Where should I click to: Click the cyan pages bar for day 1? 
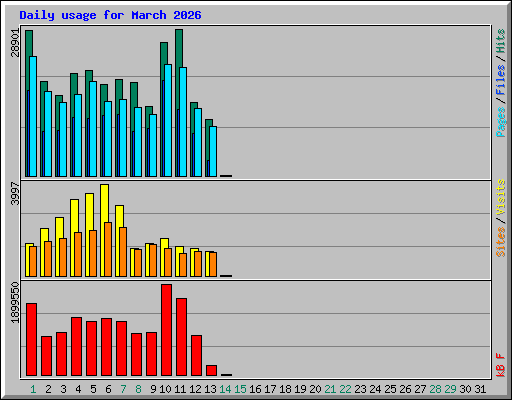point(33,116)
